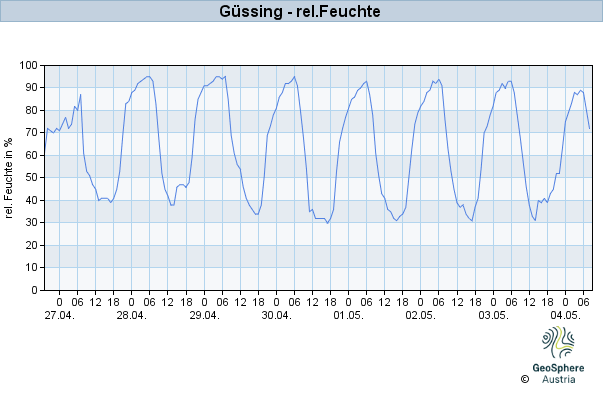Click the copyright symbol near the logo
The height and width of the screenshot is (400, 603).
pos(525,379)
